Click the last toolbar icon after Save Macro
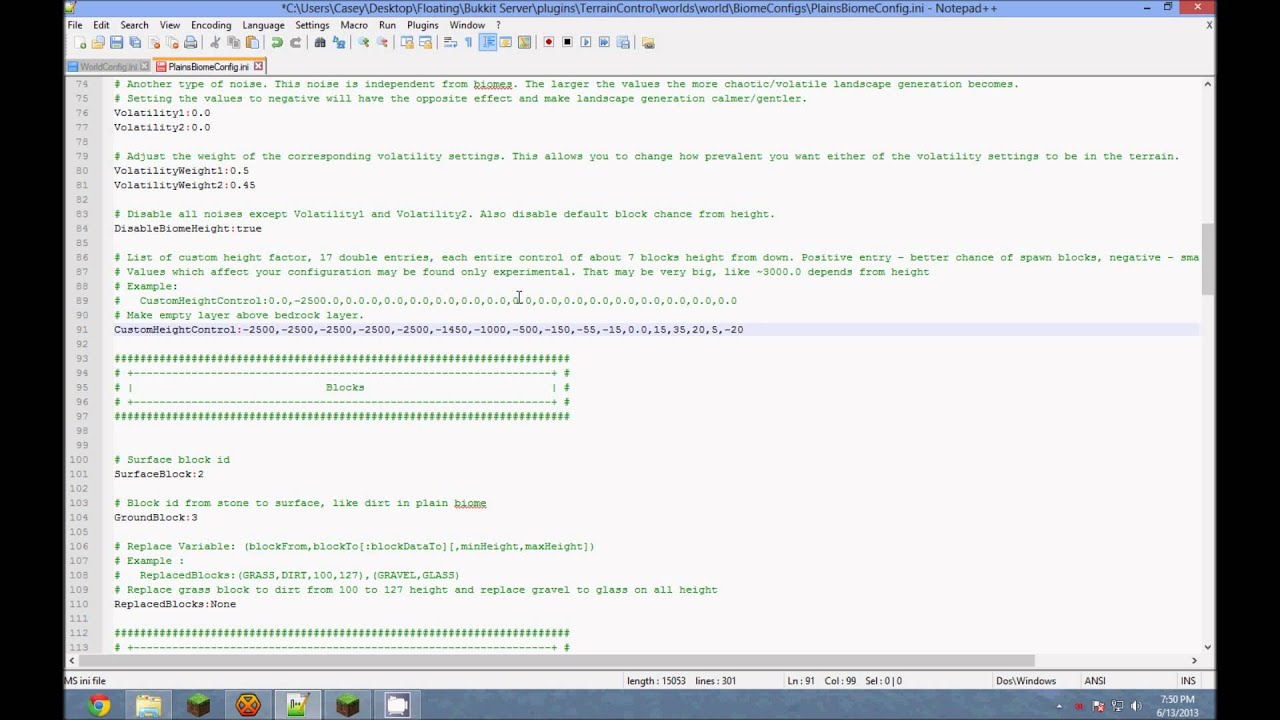 pyautogui.click(x=647, y=42)
